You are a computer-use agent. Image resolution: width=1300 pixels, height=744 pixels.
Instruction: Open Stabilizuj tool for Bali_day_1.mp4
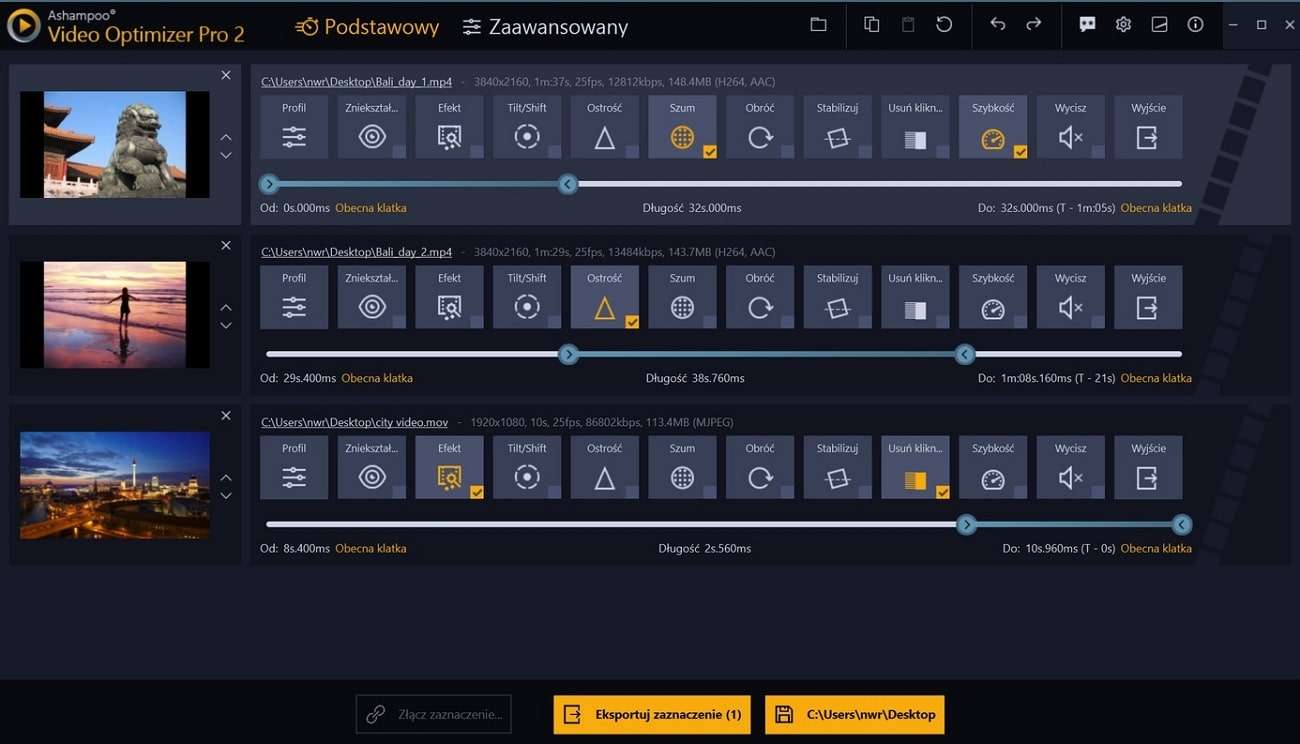[x=838, y=127]
